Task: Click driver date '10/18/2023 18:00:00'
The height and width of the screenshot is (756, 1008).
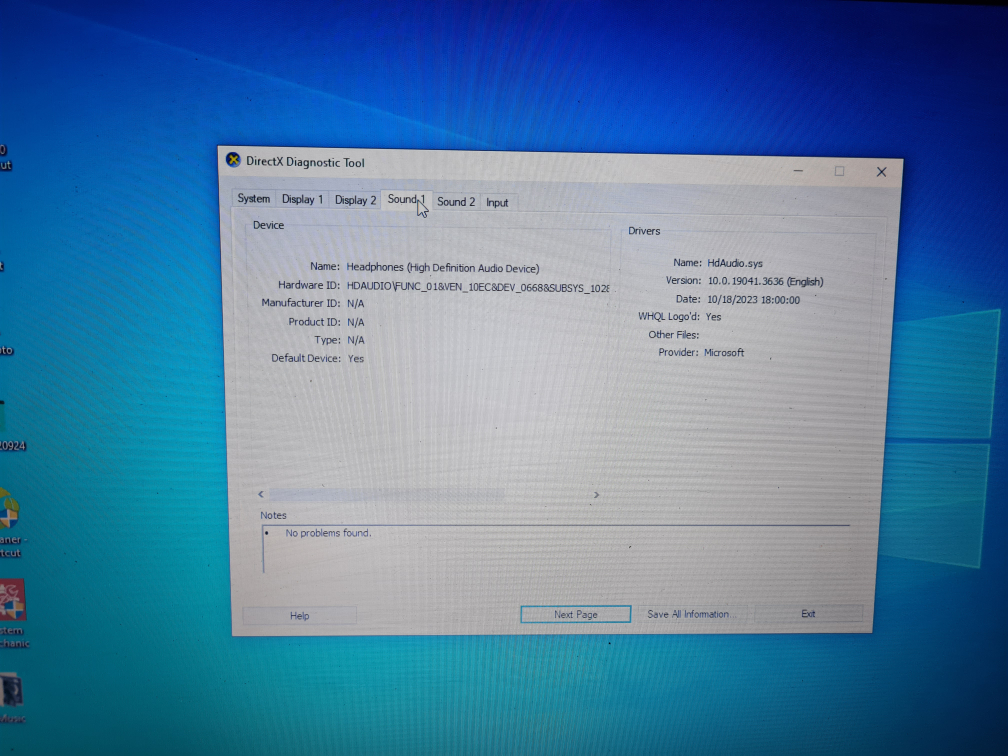Action: pos(753,300)
